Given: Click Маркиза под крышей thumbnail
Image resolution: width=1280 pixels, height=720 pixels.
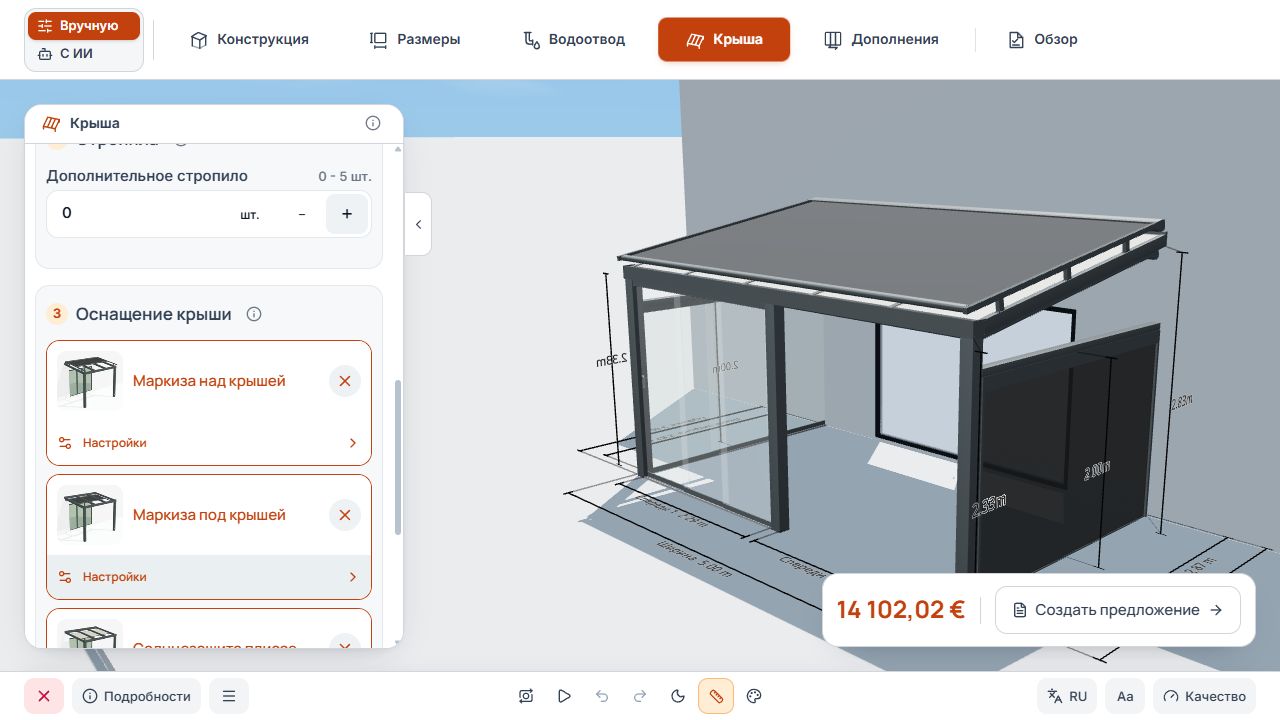Looking at the screenshot, I should click(x=90, y=515).
